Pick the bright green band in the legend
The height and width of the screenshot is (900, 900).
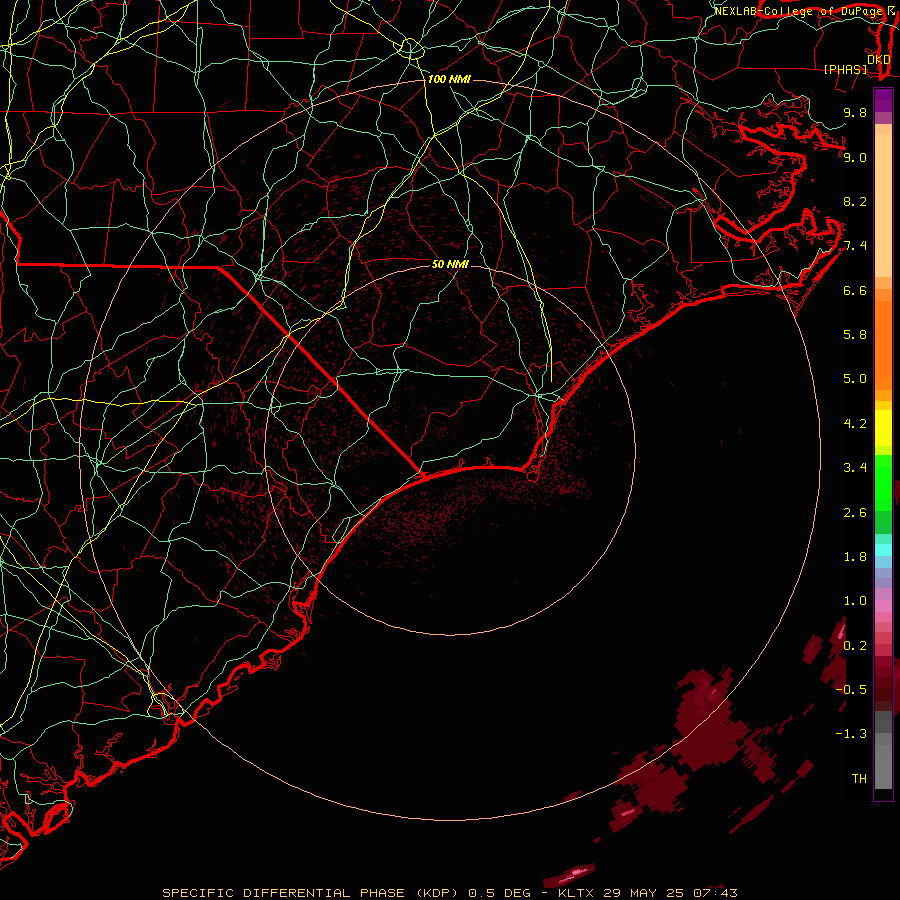(883, 482)
